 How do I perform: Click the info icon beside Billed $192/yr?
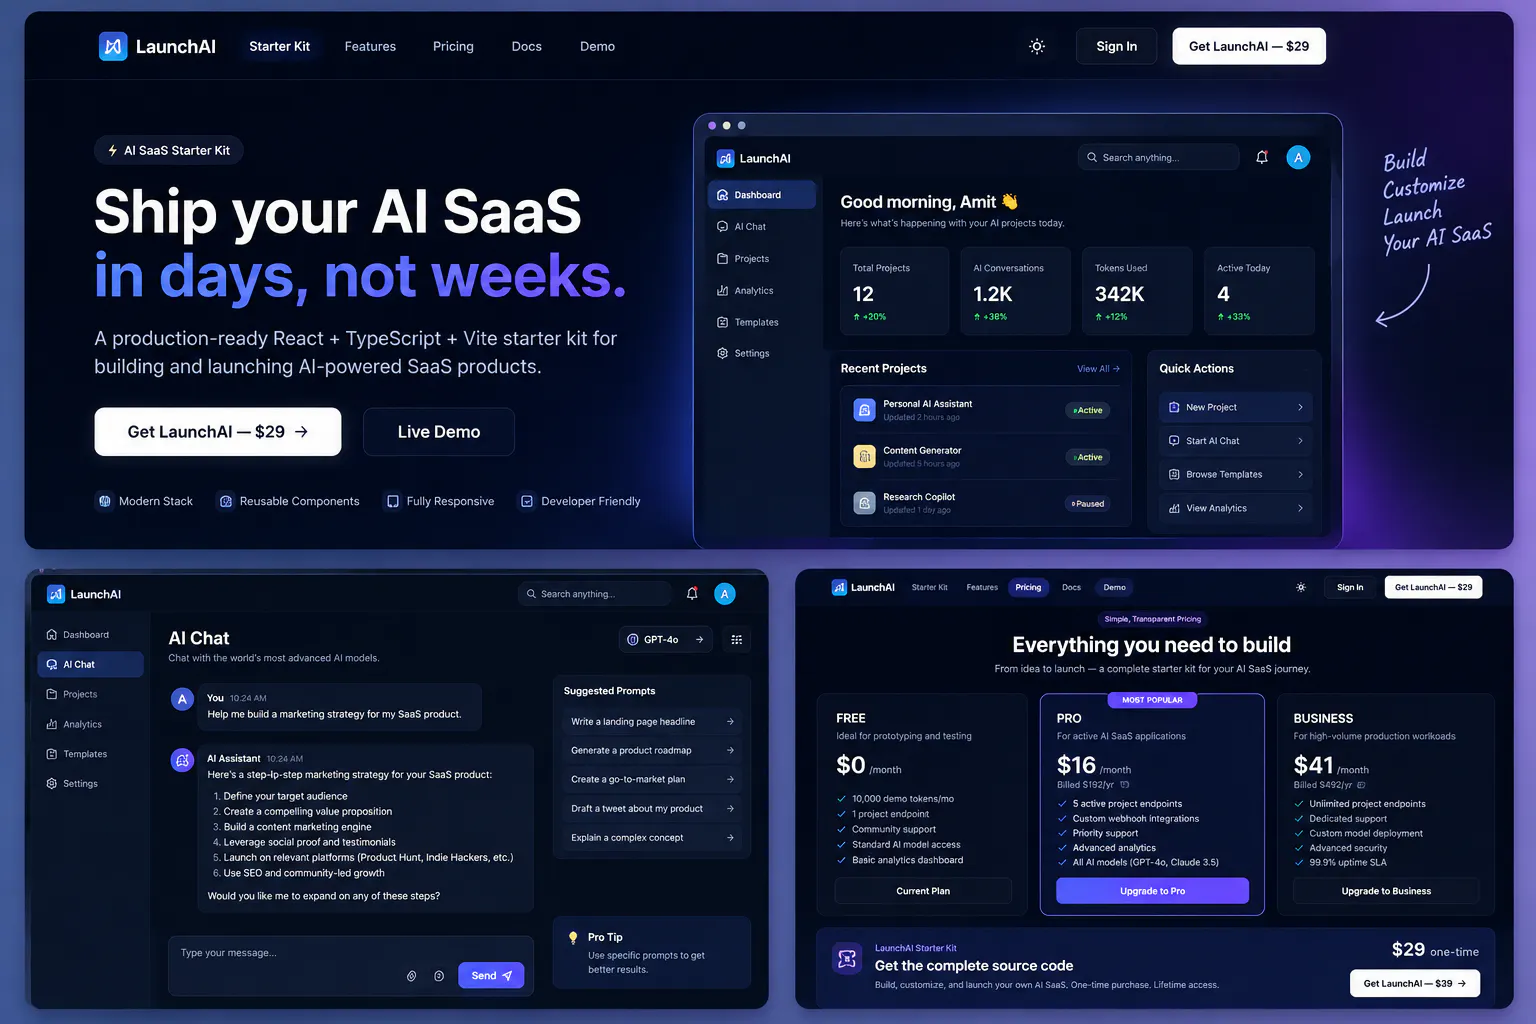pyautogui.click(x=1124, y=785)
